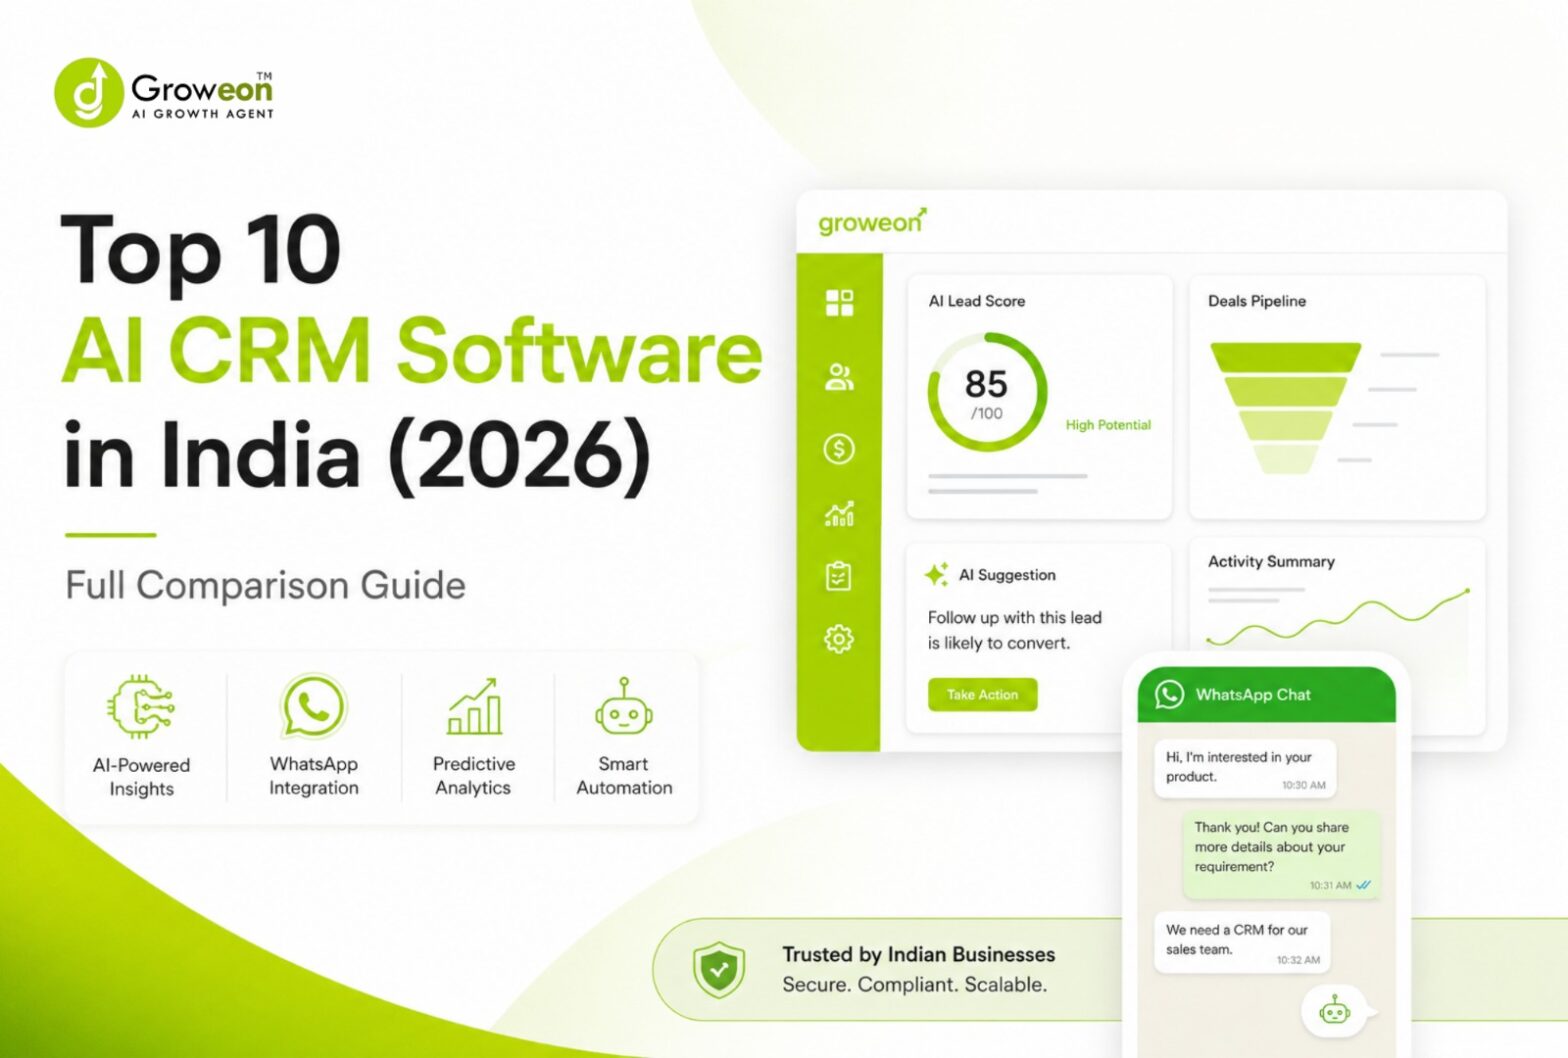Viewport: 1568px width, 1058px height.
Task: Click the AI-Powered Insights chip icon
Action: [141, 707]
